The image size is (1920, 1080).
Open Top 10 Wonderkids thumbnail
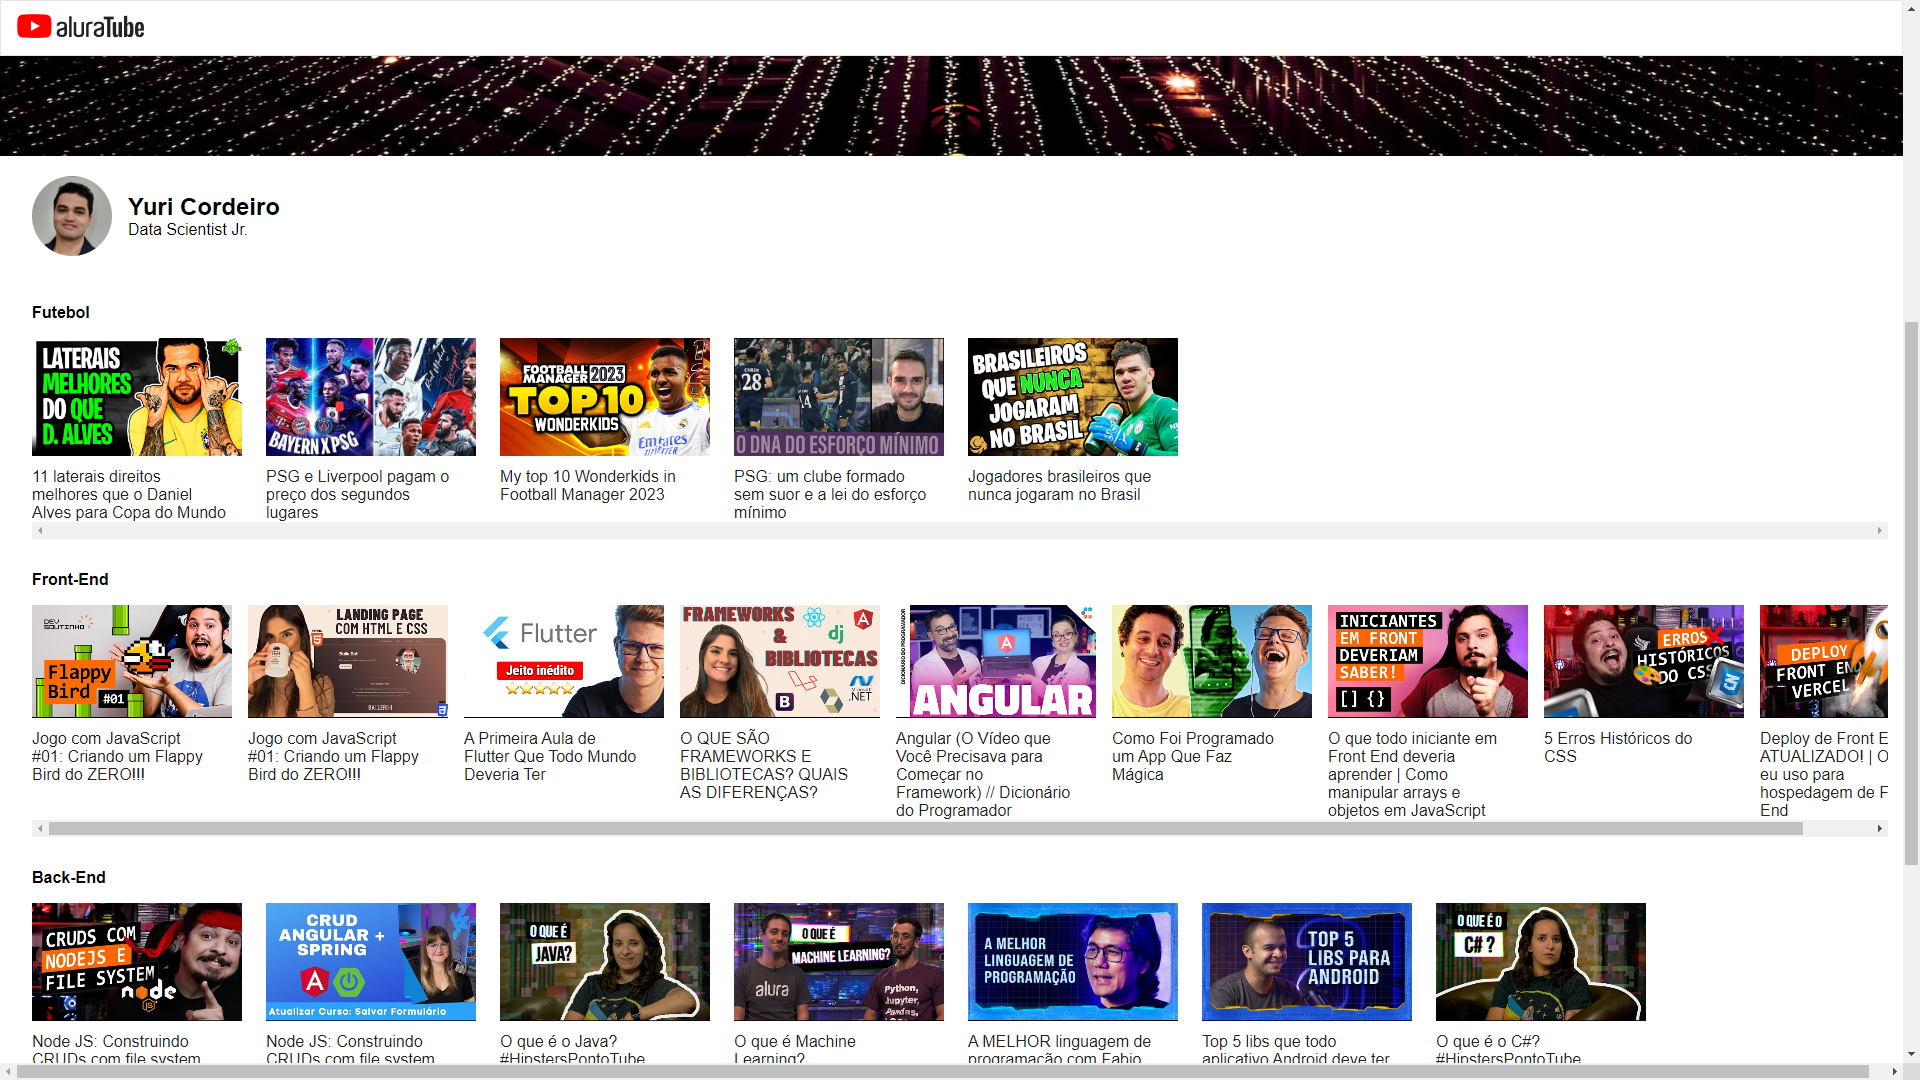(x=605, y=397)
